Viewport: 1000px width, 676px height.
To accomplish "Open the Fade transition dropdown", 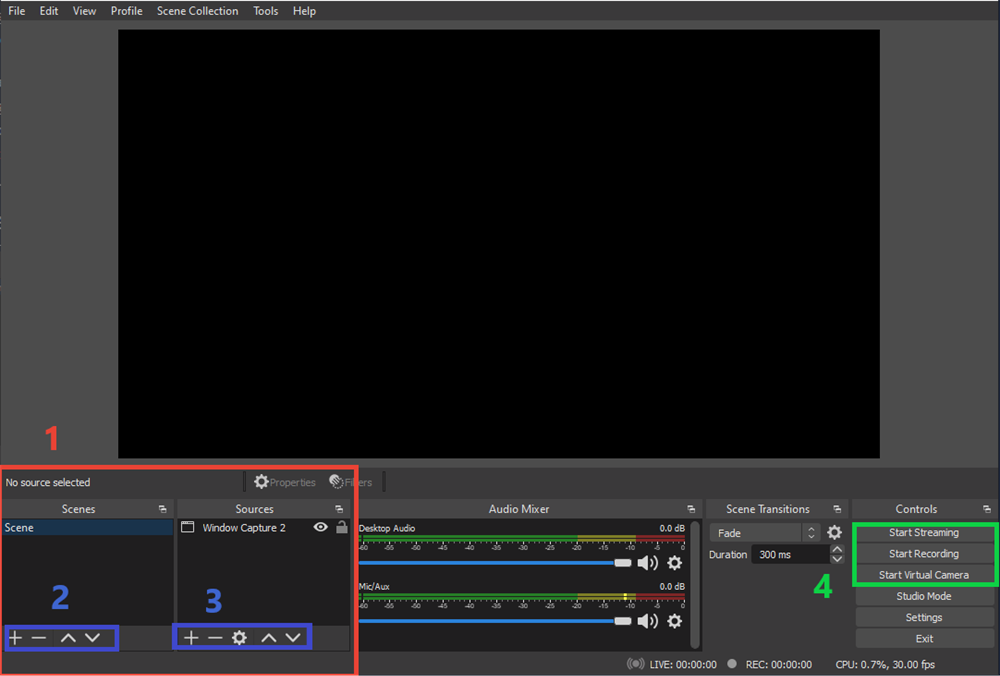I will [764, 533].
